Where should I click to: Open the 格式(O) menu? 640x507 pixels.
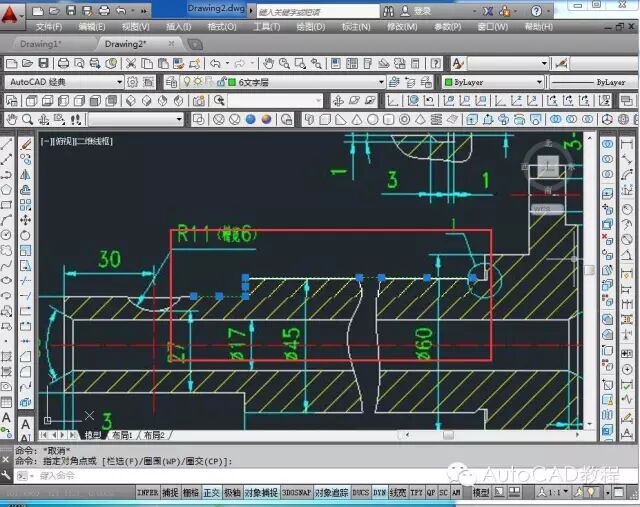point(222,27)
